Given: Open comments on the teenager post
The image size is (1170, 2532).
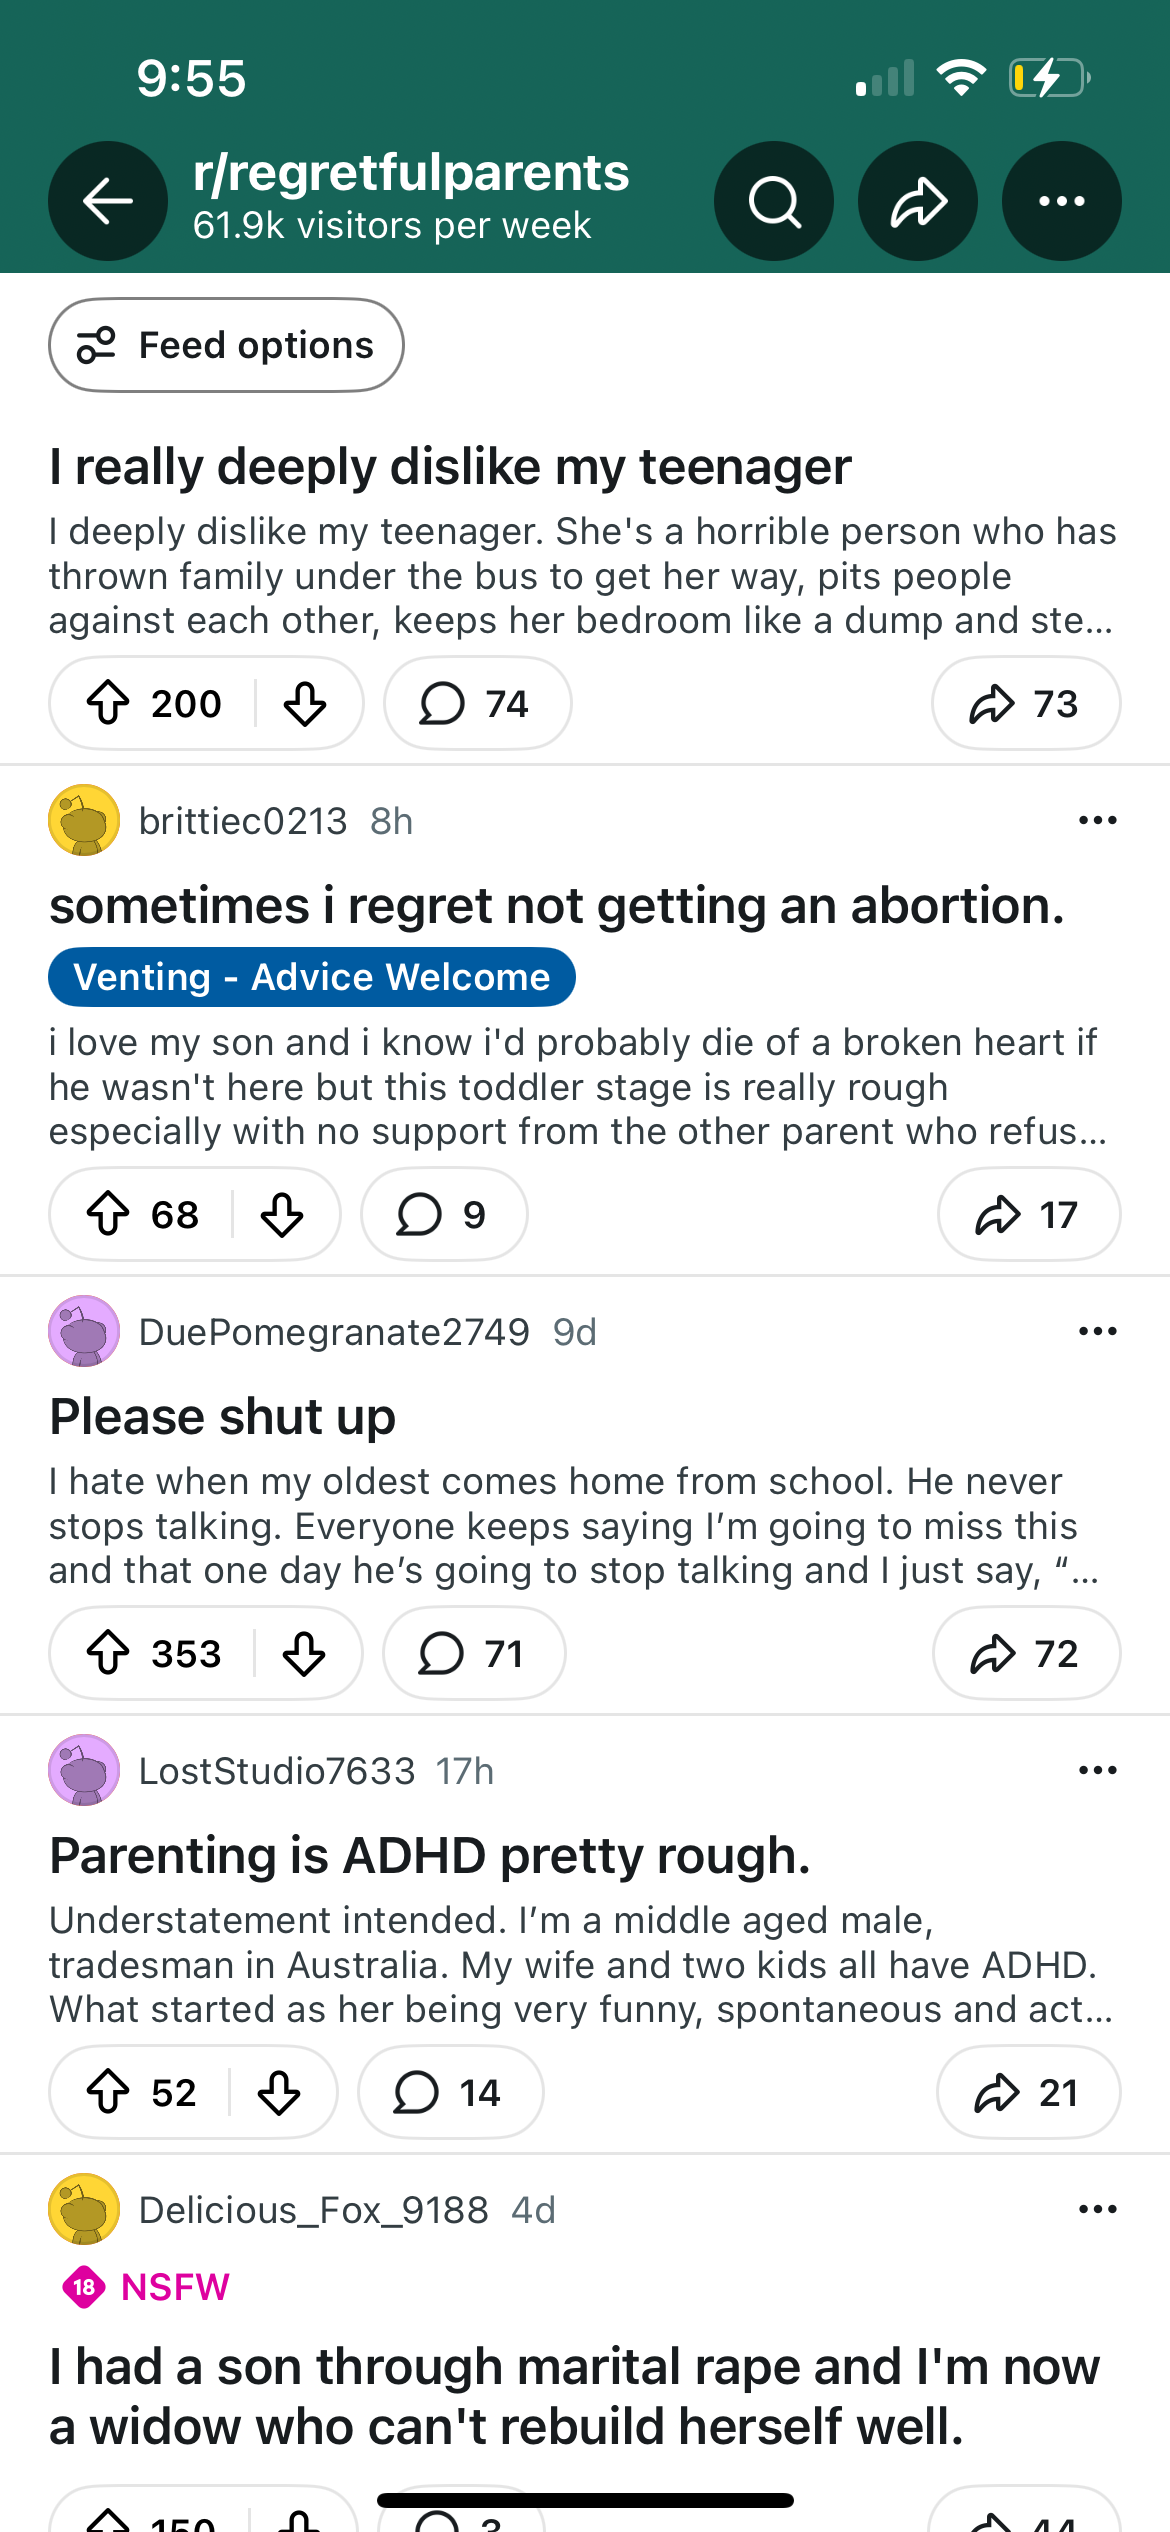Looking at the screenshot, I should click(x=477, y=703).
